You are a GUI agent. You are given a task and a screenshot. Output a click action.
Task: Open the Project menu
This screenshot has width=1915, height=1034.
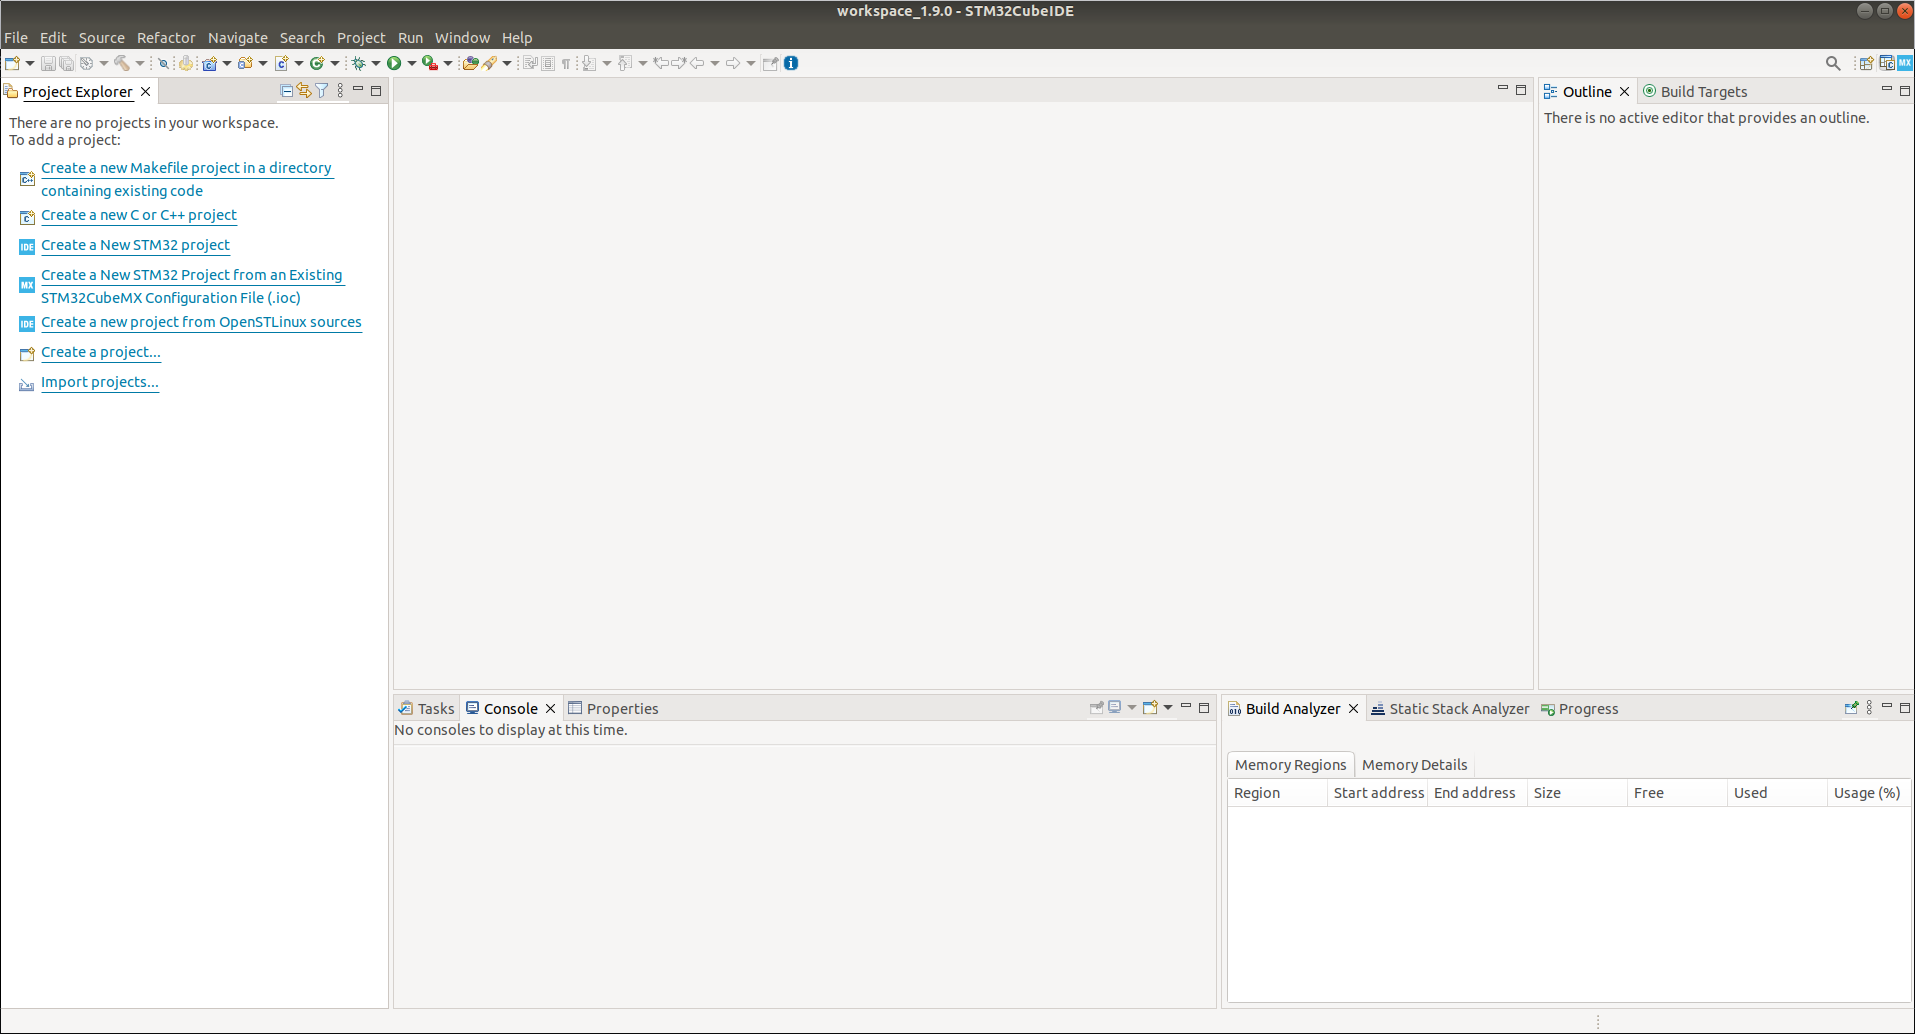click(x=361, y=38)
